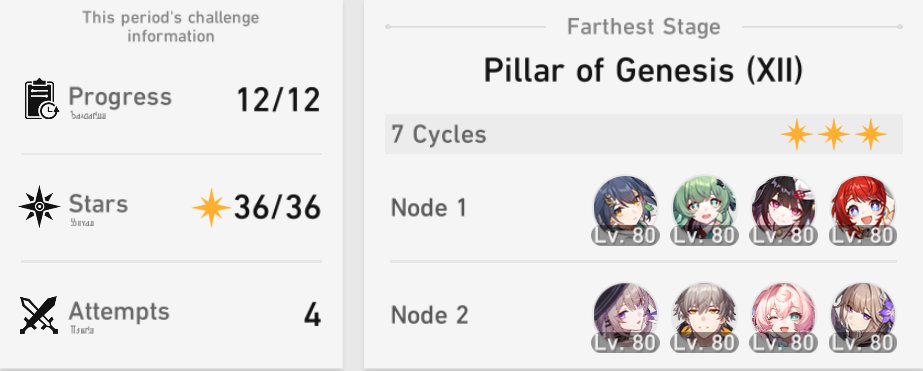
Task: Select the pink-haired character in Node 2
Action: 783,317
